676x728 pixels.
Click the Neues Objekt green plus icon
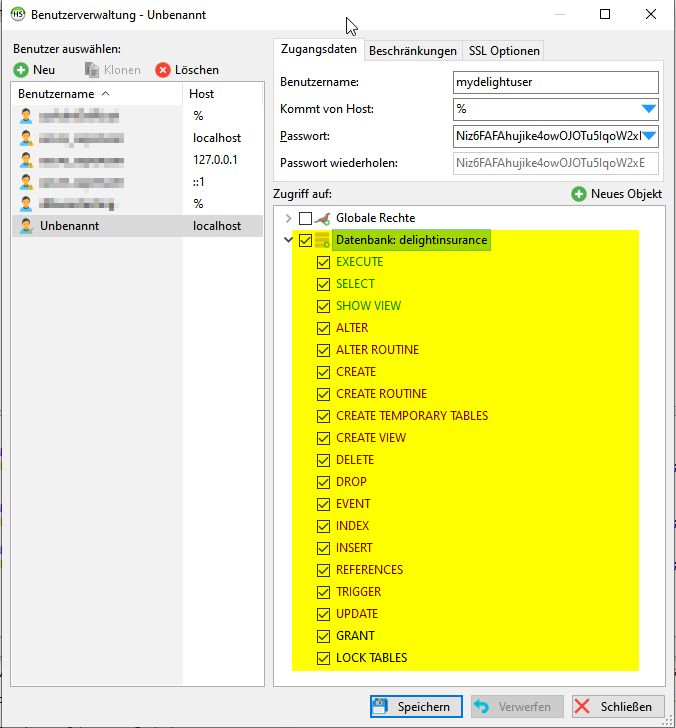pos(579,193)
